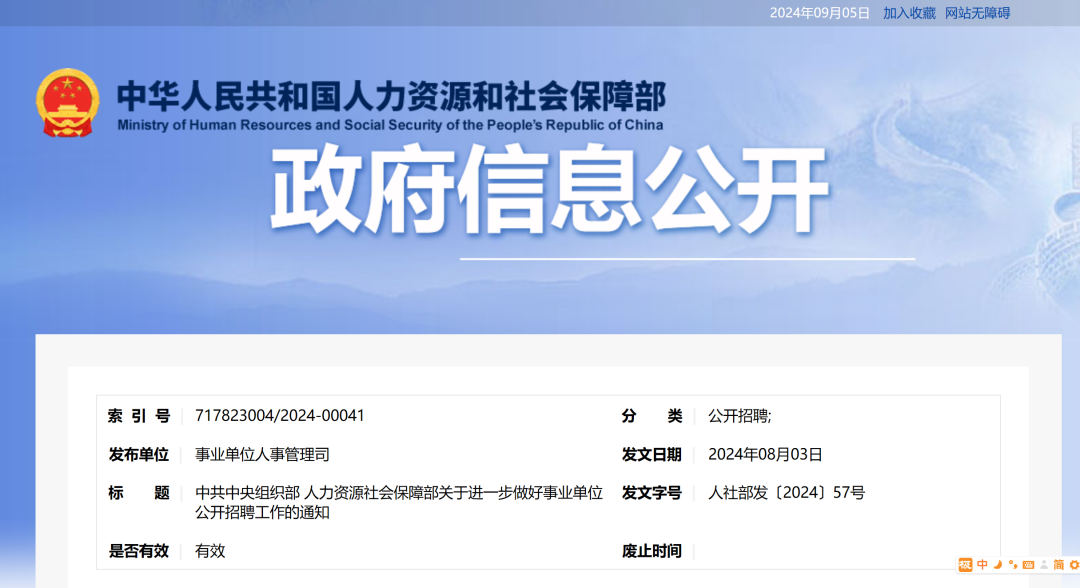This screenshot has width=1080, height=588.
Task: Click 加入收藏 link in top bar
Action: (x=909, y=13)
